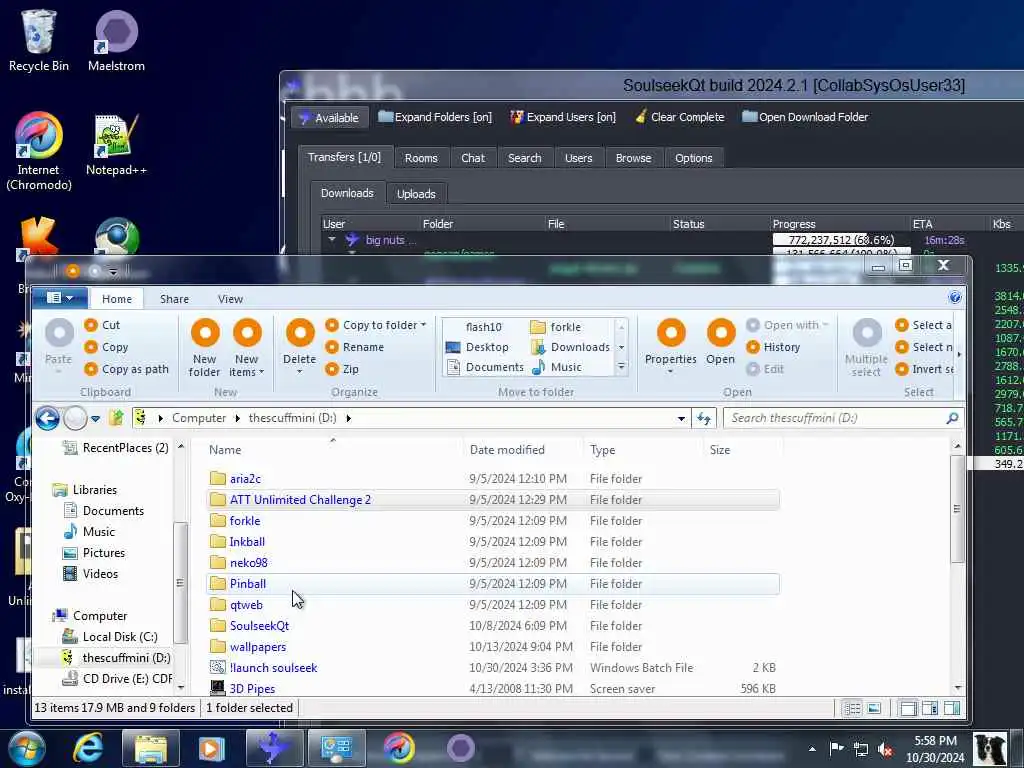This screenshot has width=1024, height=768.
Task: Toggle Expand Users [on] in SoulseekQt
Action: pyautogui.click(x=563, y=117)
